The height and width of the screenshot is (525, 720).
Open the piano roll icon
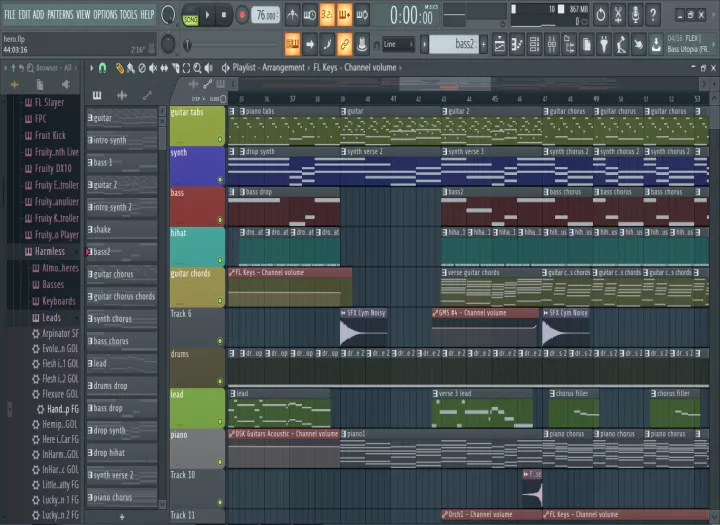tap(517, 45)
